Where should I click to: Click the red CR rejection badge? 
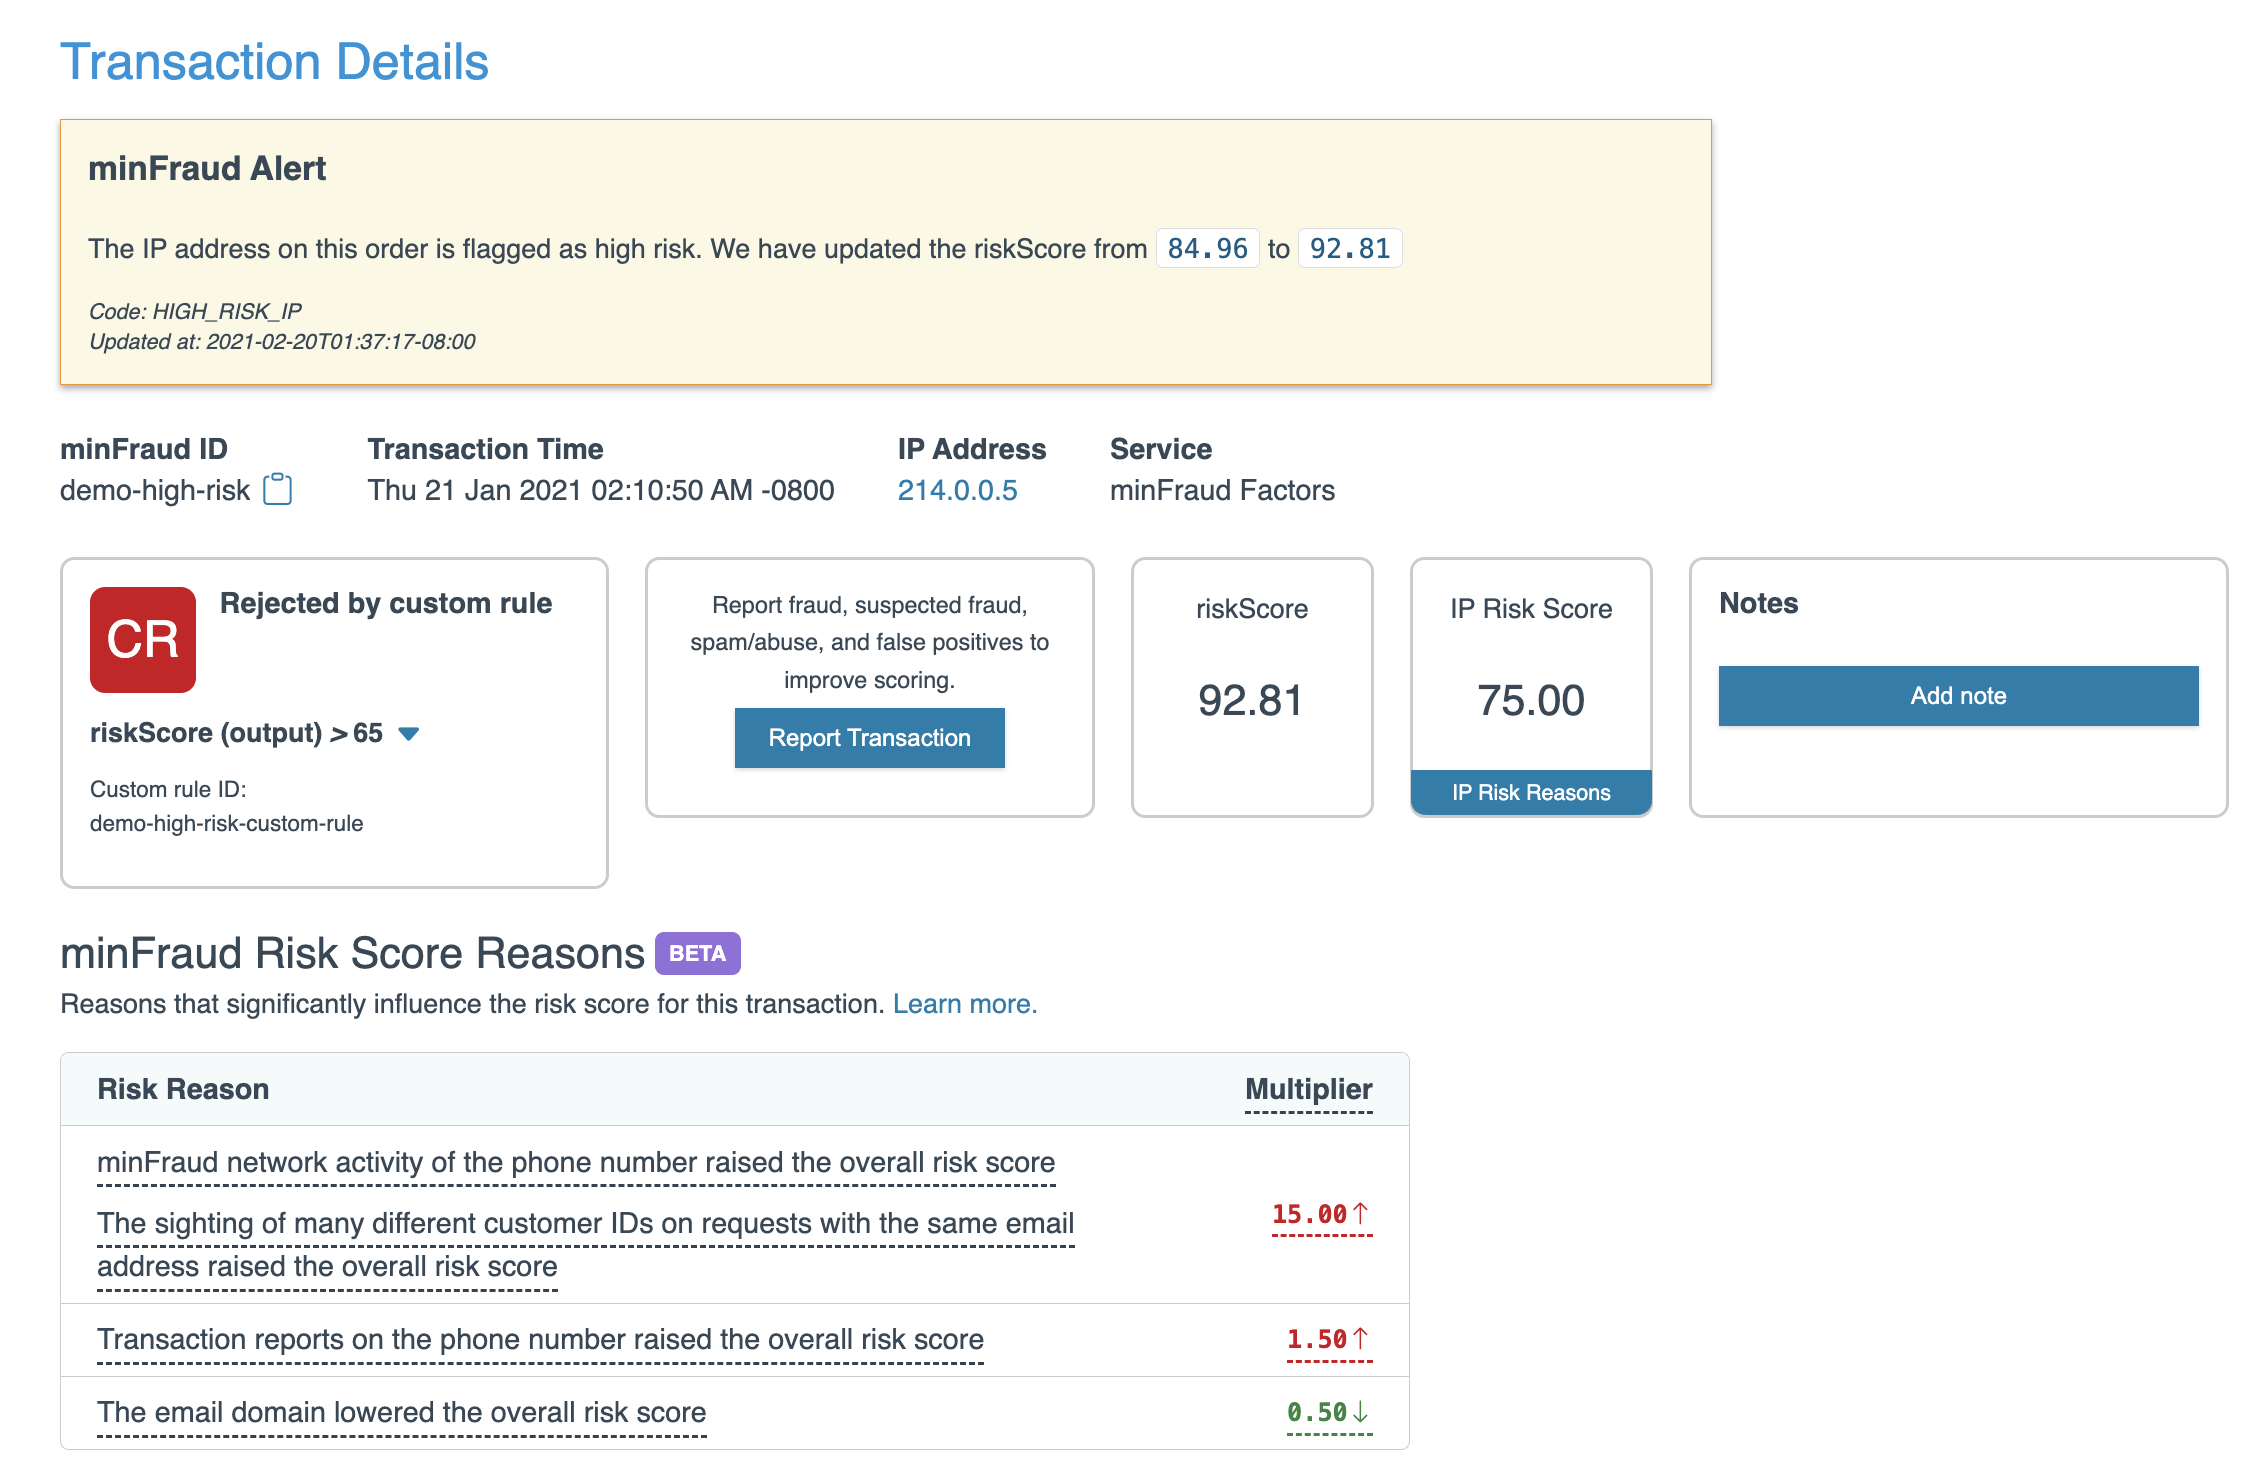tap(143, 640)
